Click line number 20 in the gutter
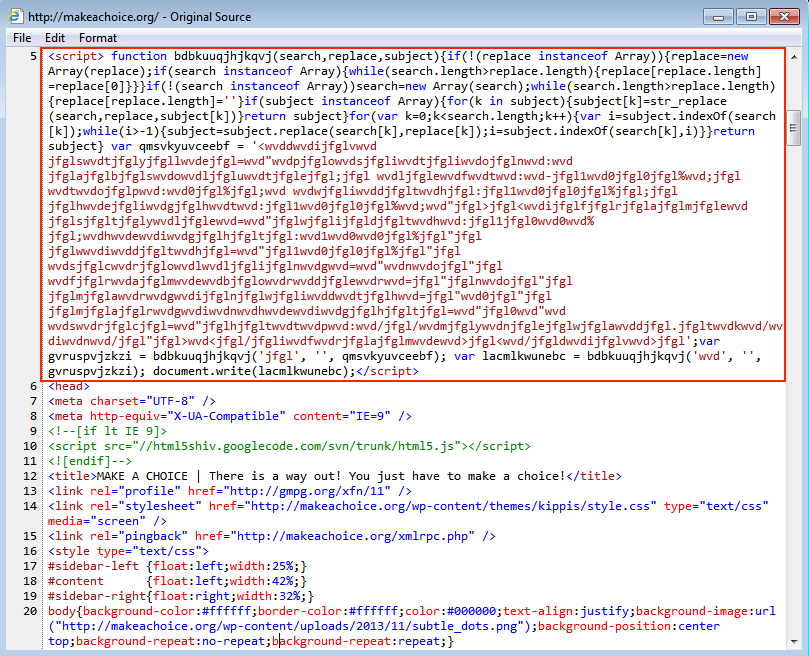Image resolution: width=809 pixels, height=656 pixels. click(x=30, y=611)
